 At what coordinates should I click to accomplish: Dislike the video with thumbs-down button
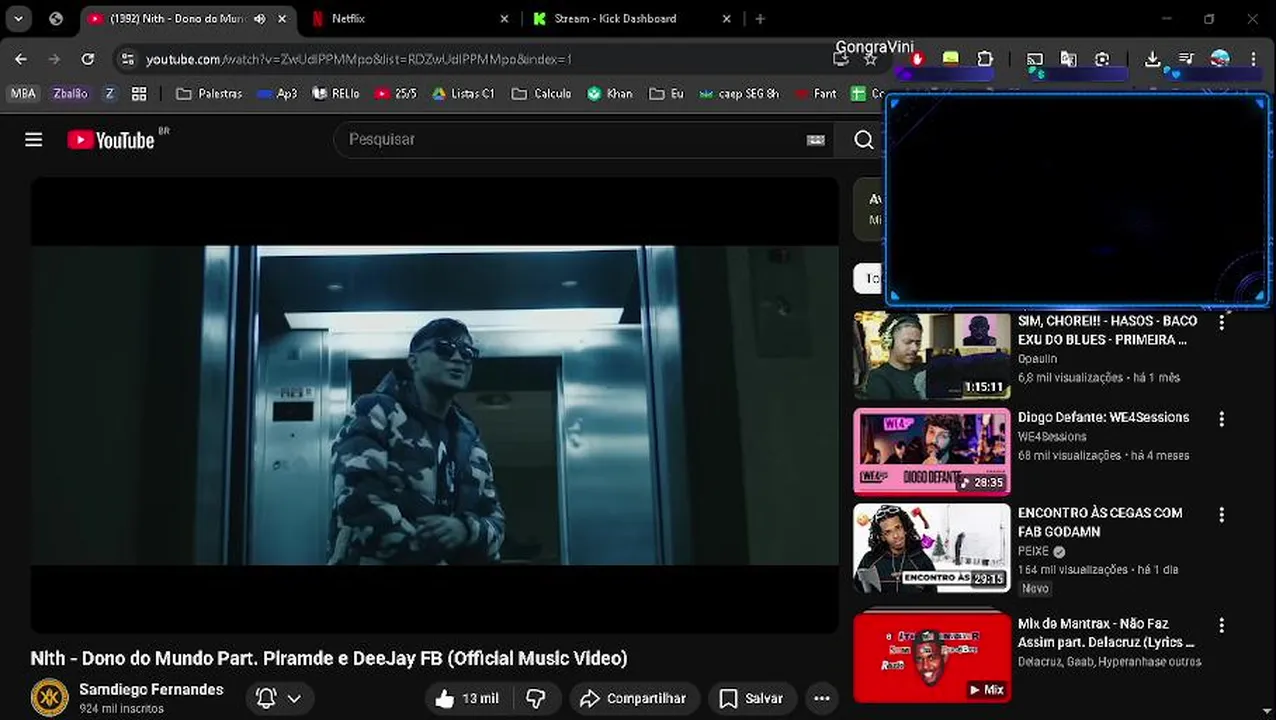(536, 698)
